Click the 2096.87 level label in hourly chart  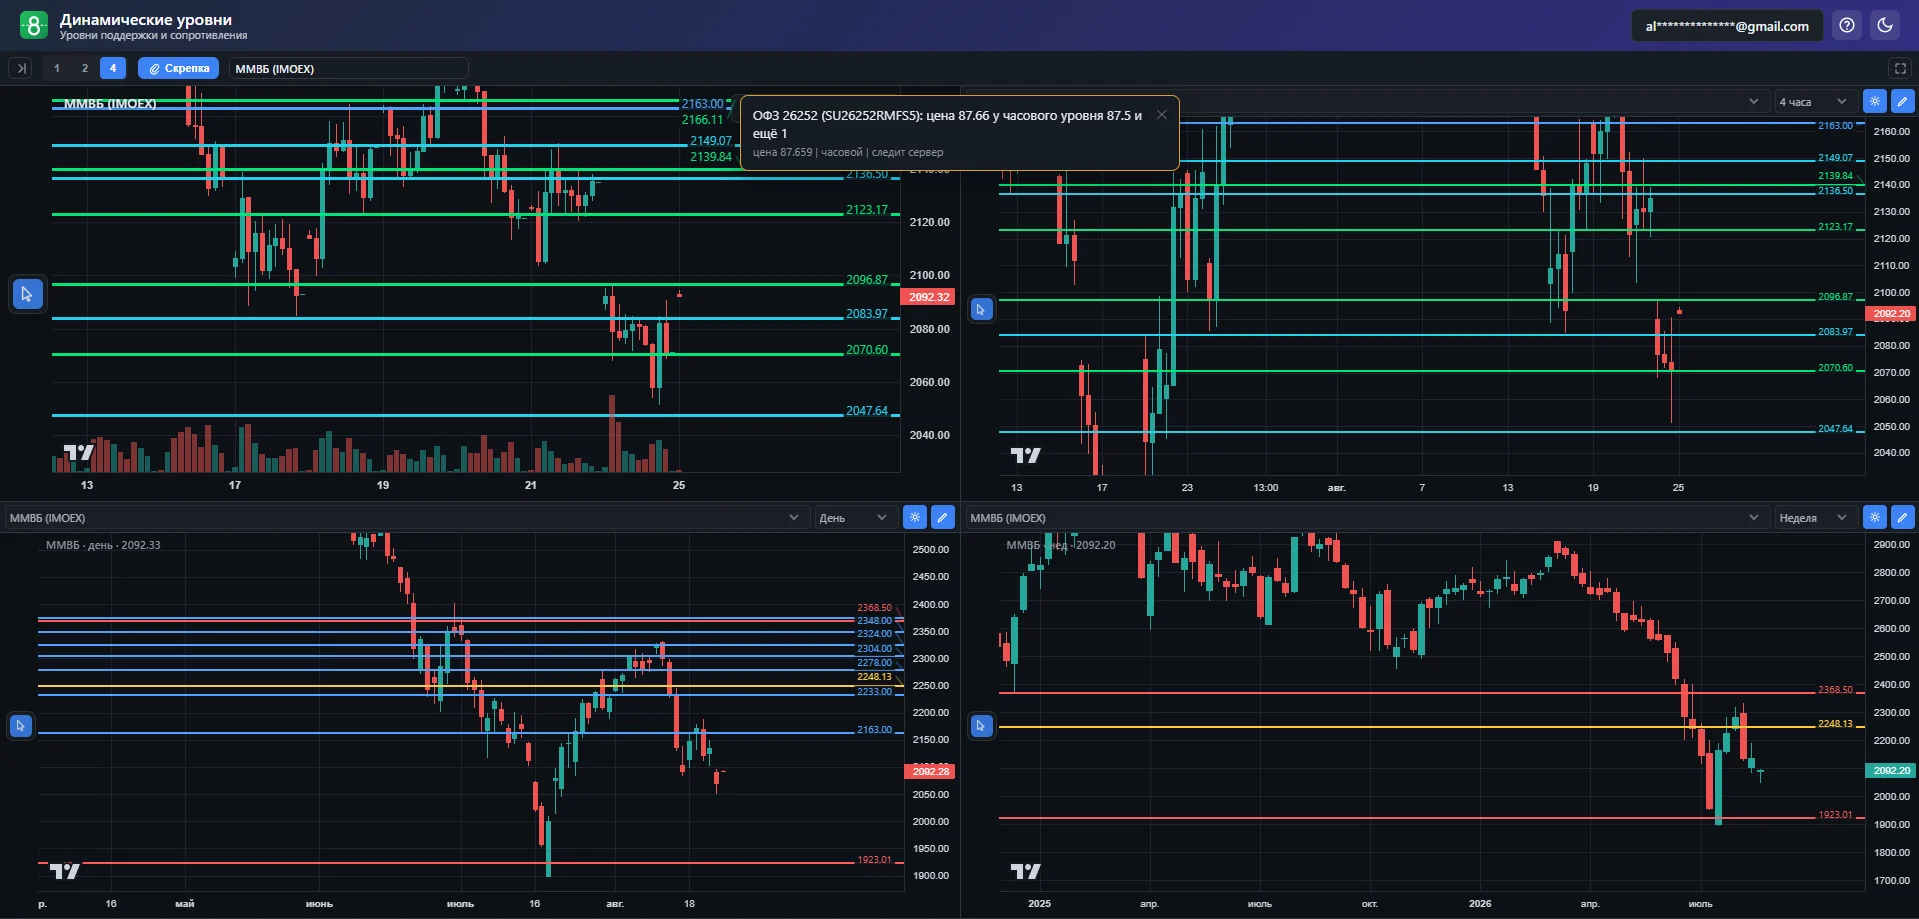(867, 280)
